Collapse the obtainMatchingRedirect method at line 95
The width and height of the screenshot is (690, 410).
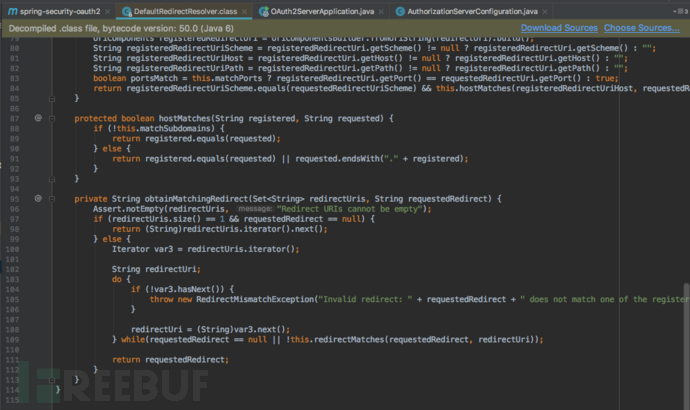click(x=52, y=199)
